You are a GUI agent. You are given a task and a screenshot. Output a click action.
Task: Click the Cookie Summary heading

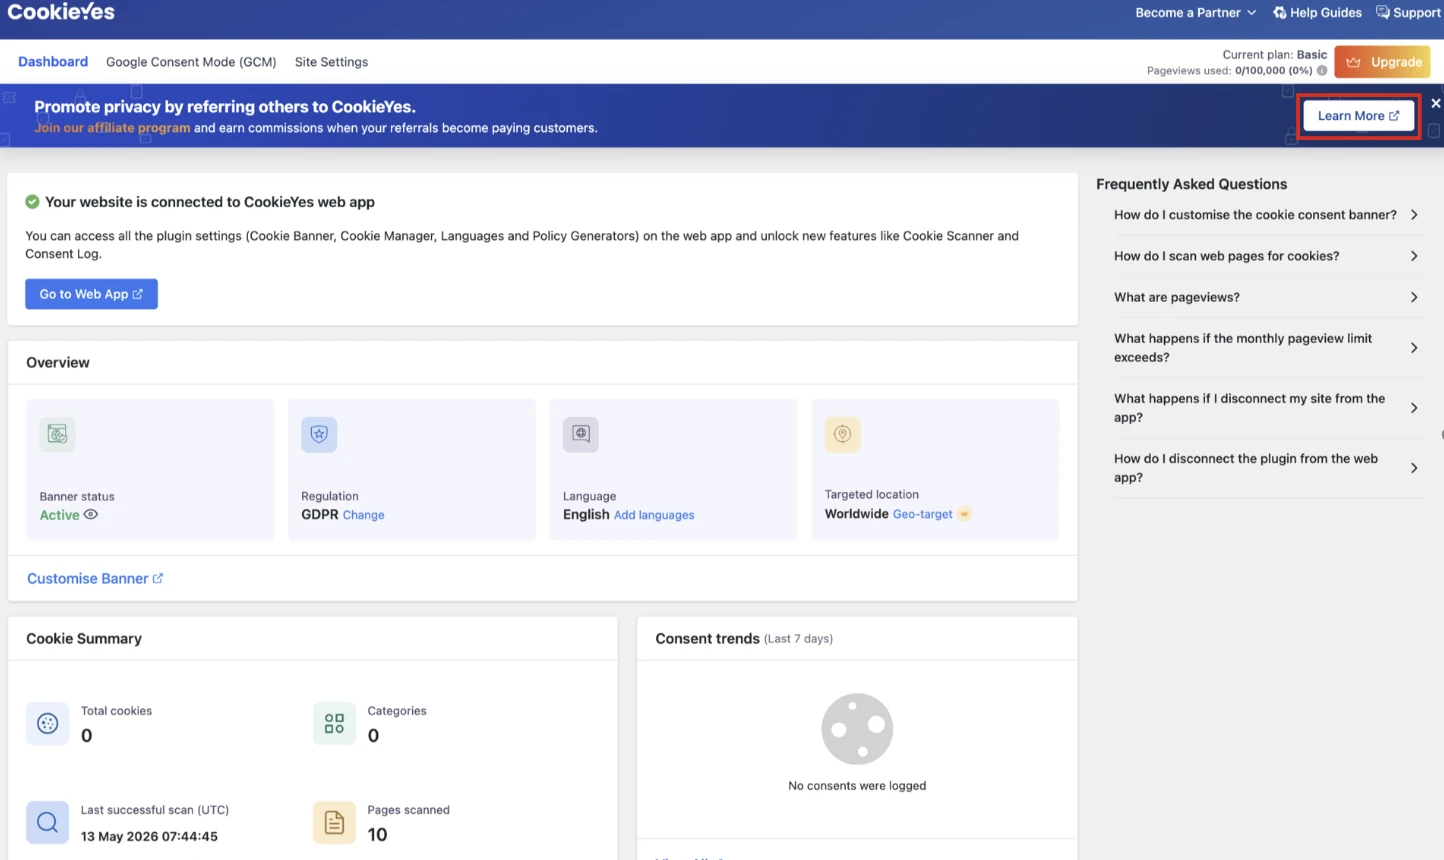pyautogui.click(x=84, y=639)
